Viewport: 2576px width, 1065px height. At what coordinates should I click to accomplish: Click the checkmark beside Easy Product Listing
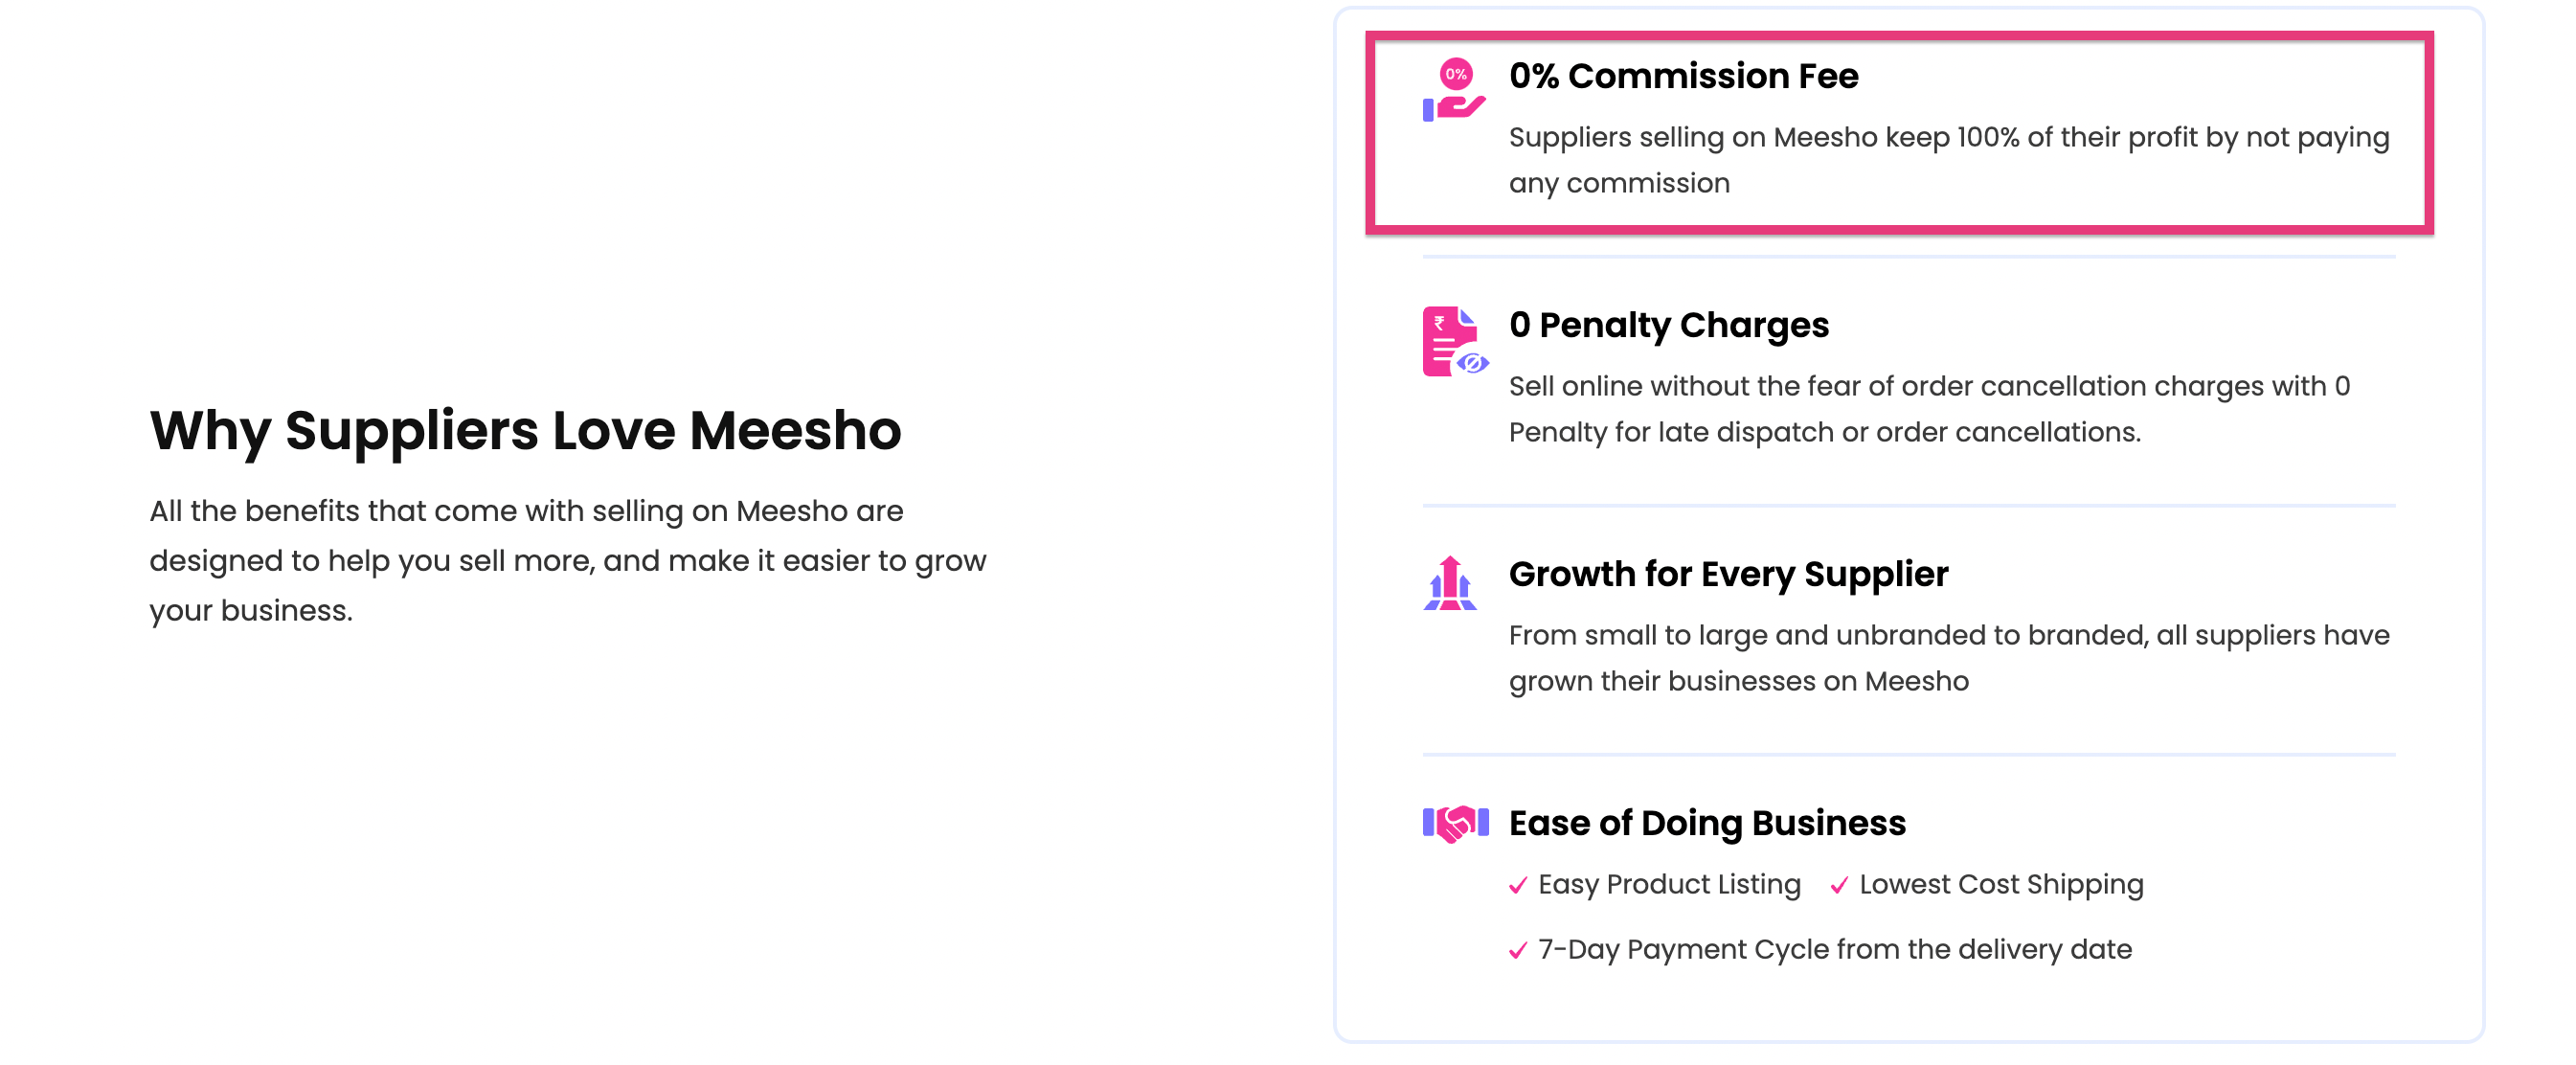point(1518,885)
